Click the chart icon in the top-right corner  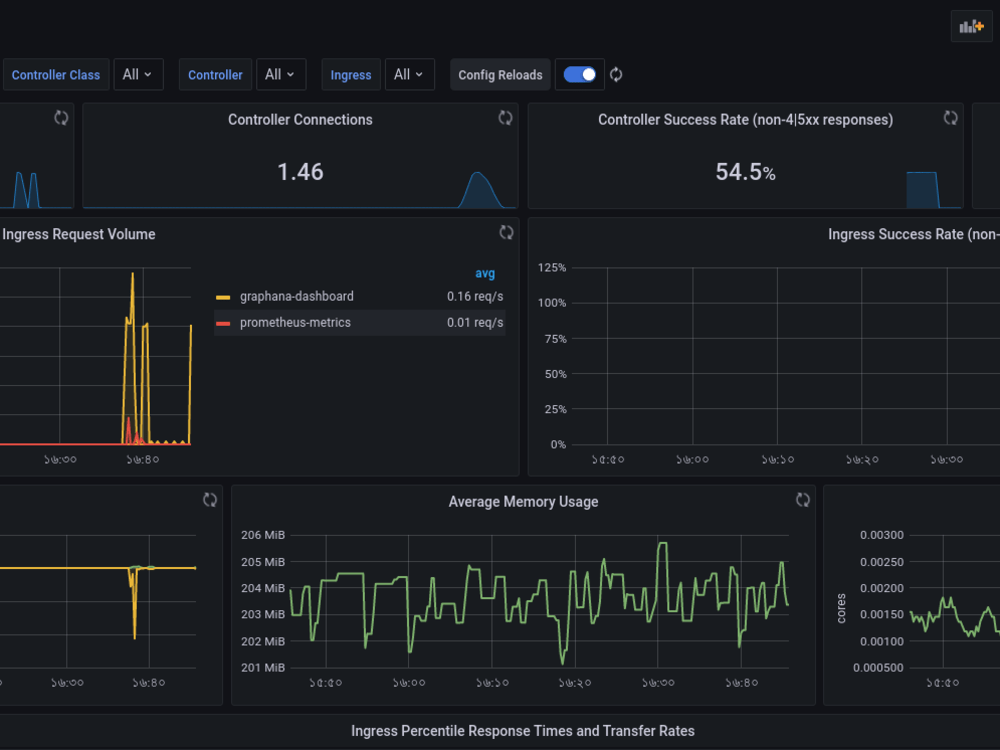(971, 26)
